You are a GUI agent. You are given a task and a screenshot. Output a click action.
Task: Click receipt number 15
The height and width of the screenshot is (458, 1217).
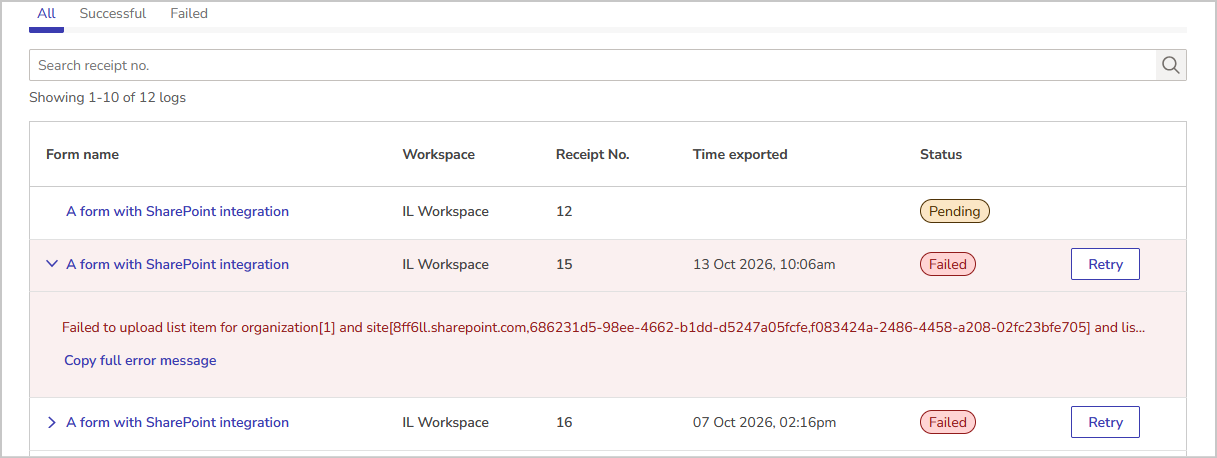click(564, 265)
